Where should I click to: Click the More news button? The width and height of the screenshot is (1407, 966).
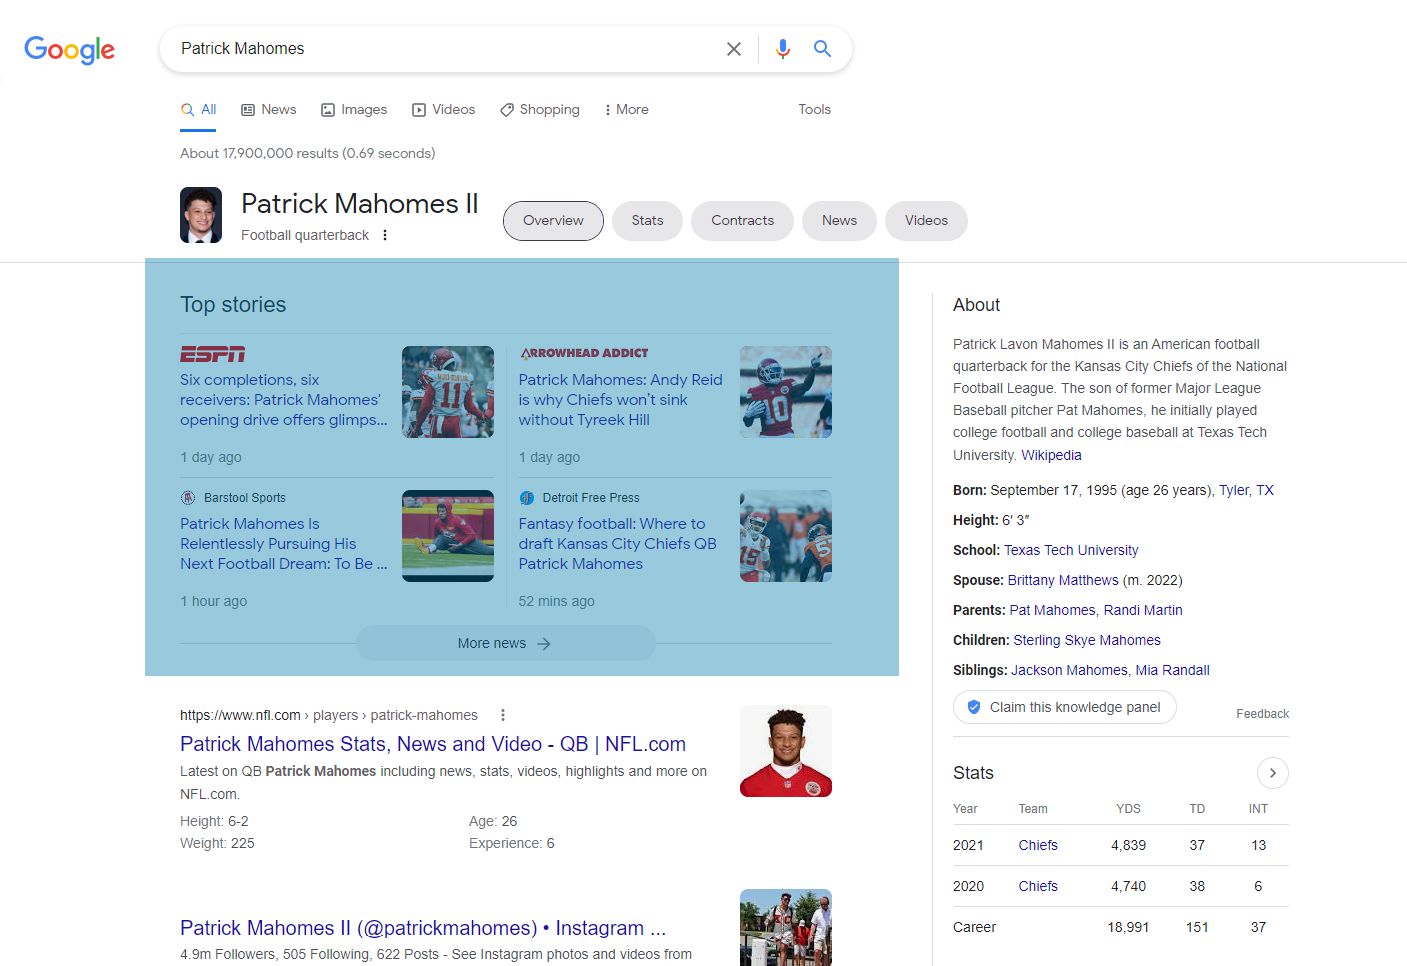(x=505, y=643)
